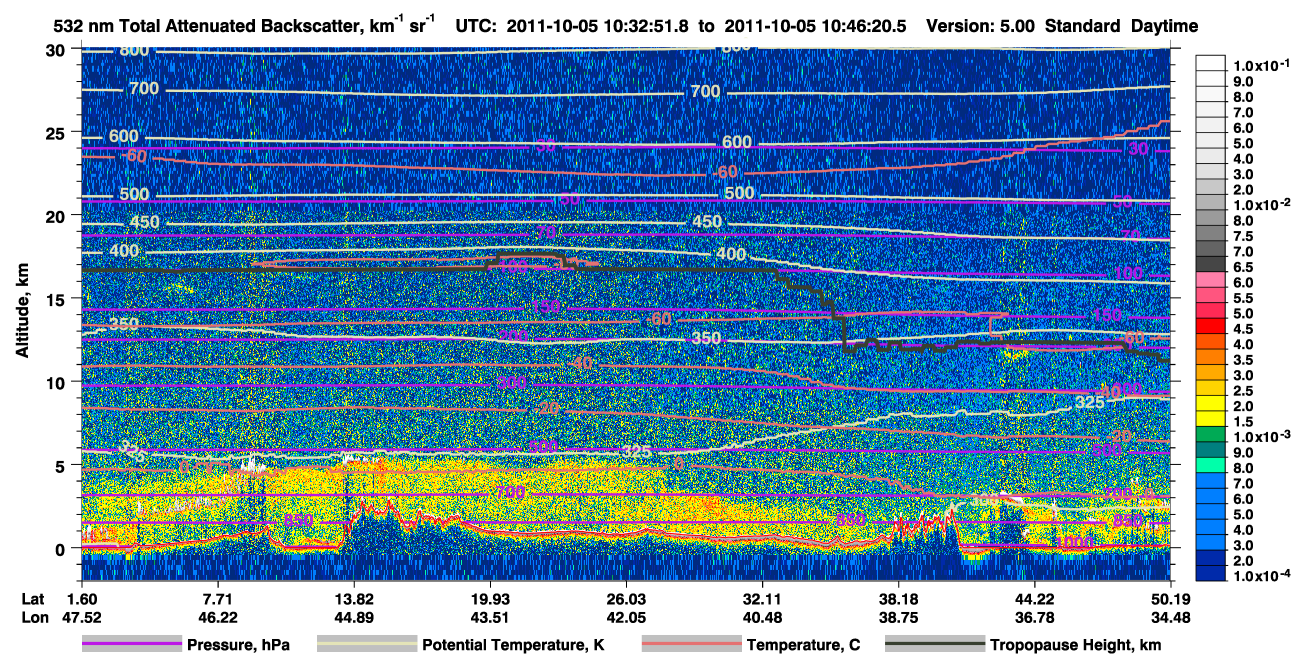Click the longitude value '46.22'
This screenshot has height=667, width=1300.
pyautogui.click(x=217, y=618)
